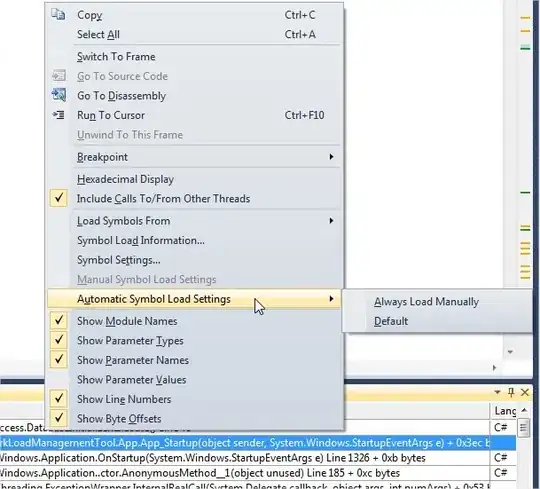This screenshot has width=540, height=489.
Task: Open the window position dropdown arrow icon
Action: point(497,392)
